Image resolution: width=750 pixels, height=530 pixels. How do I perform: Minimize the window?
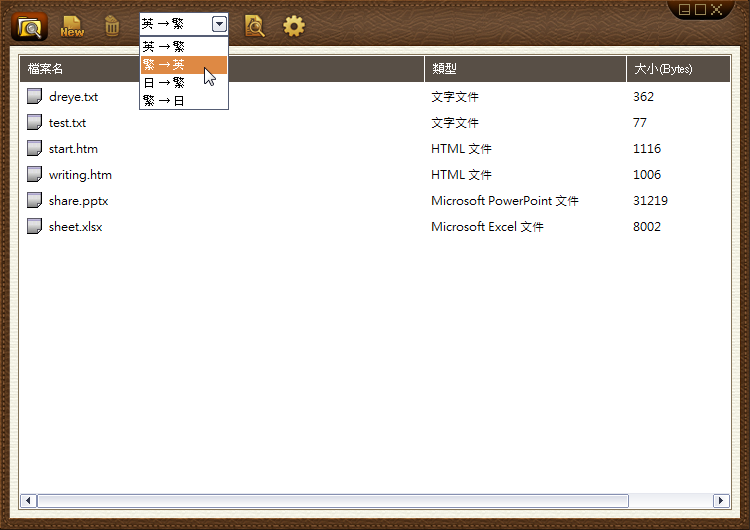click(684, 10)
